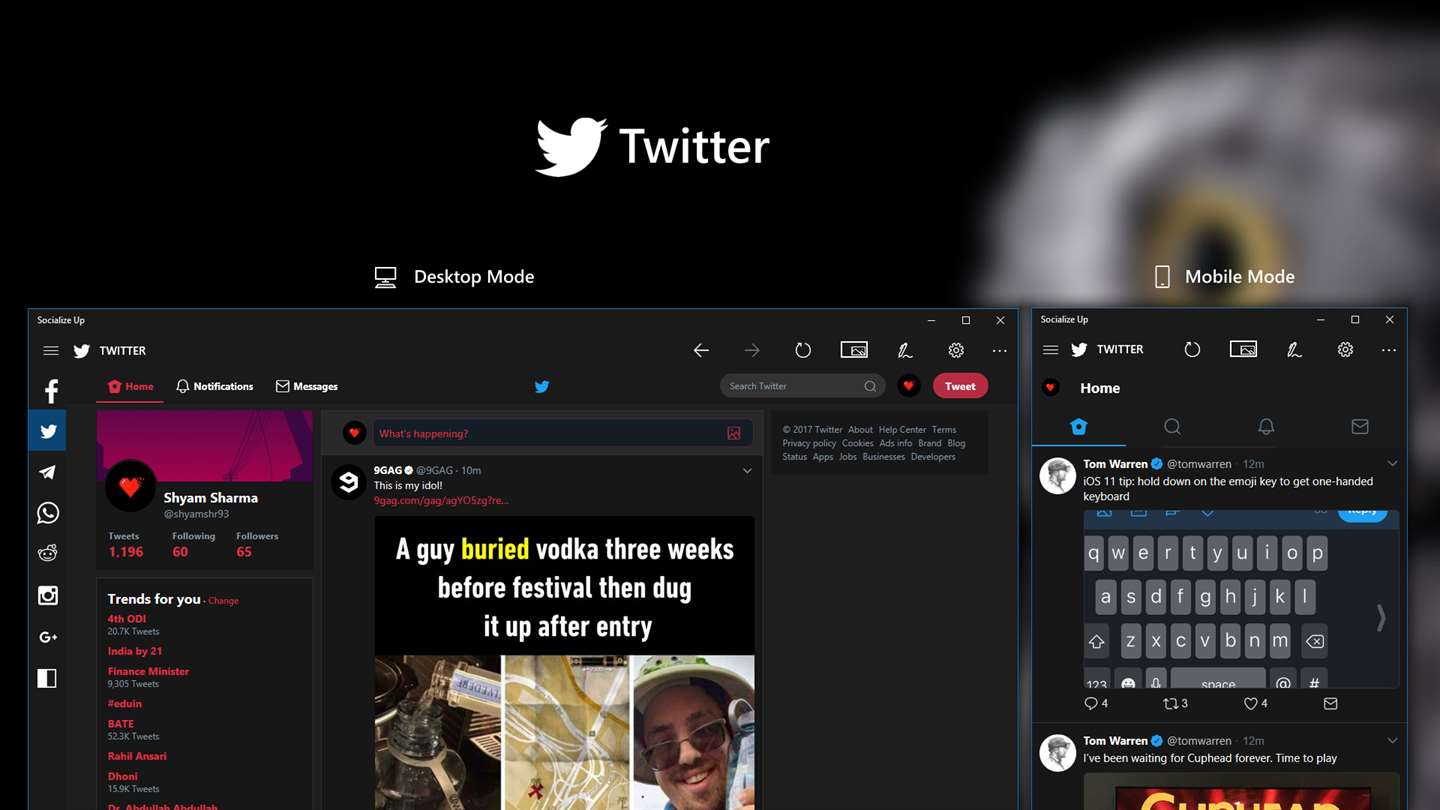Viewport: 1440px width, 810px height.
Task: Click the split view sidebar icon
Action: click(47, 678)
